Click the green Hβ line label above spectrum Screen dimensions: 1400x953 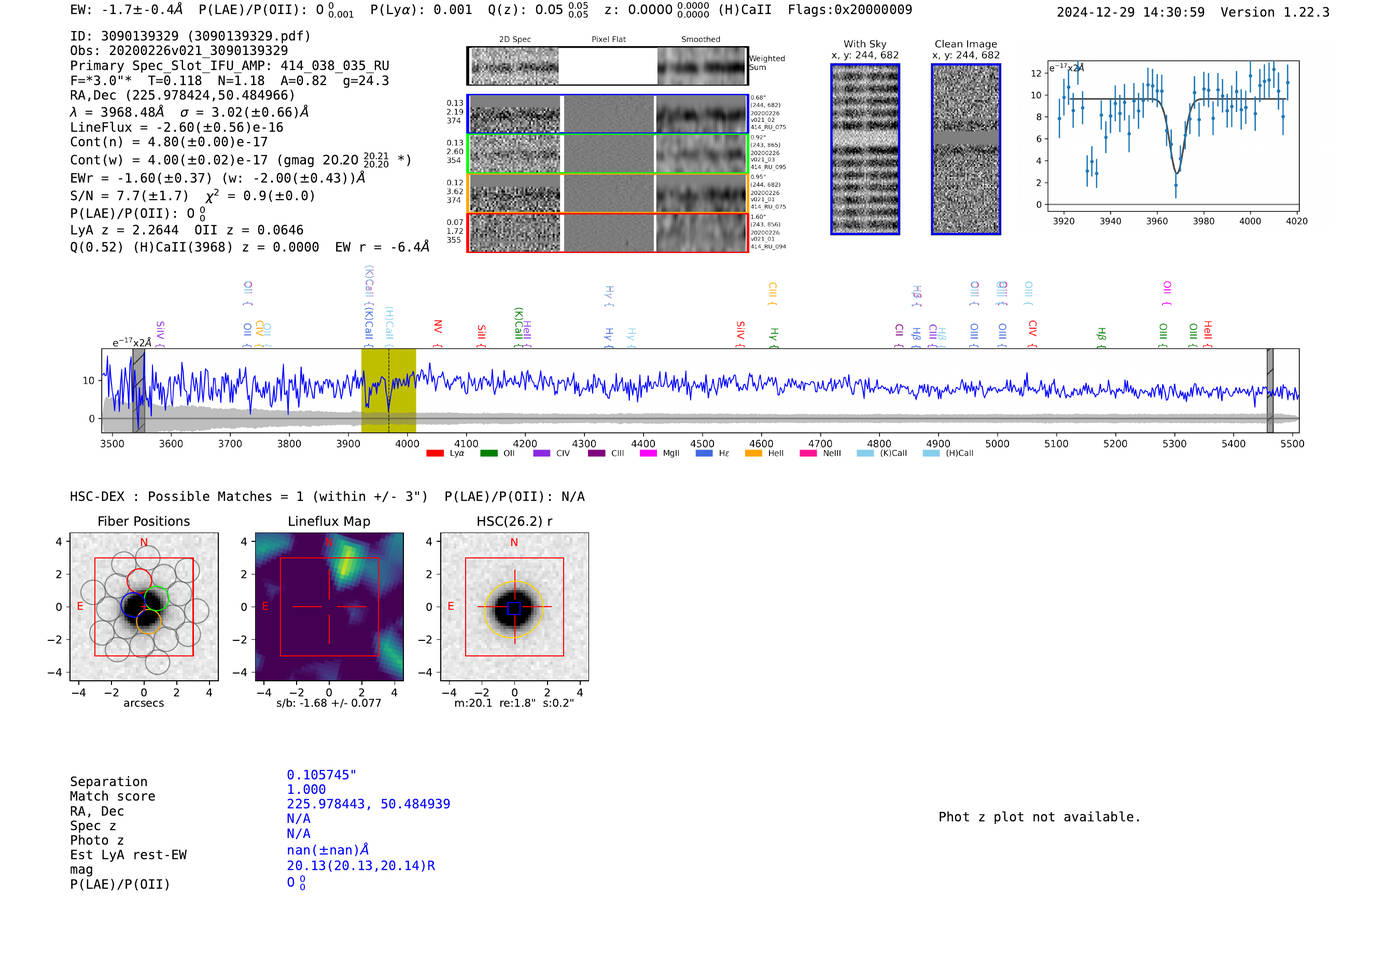click(1101, 336)
